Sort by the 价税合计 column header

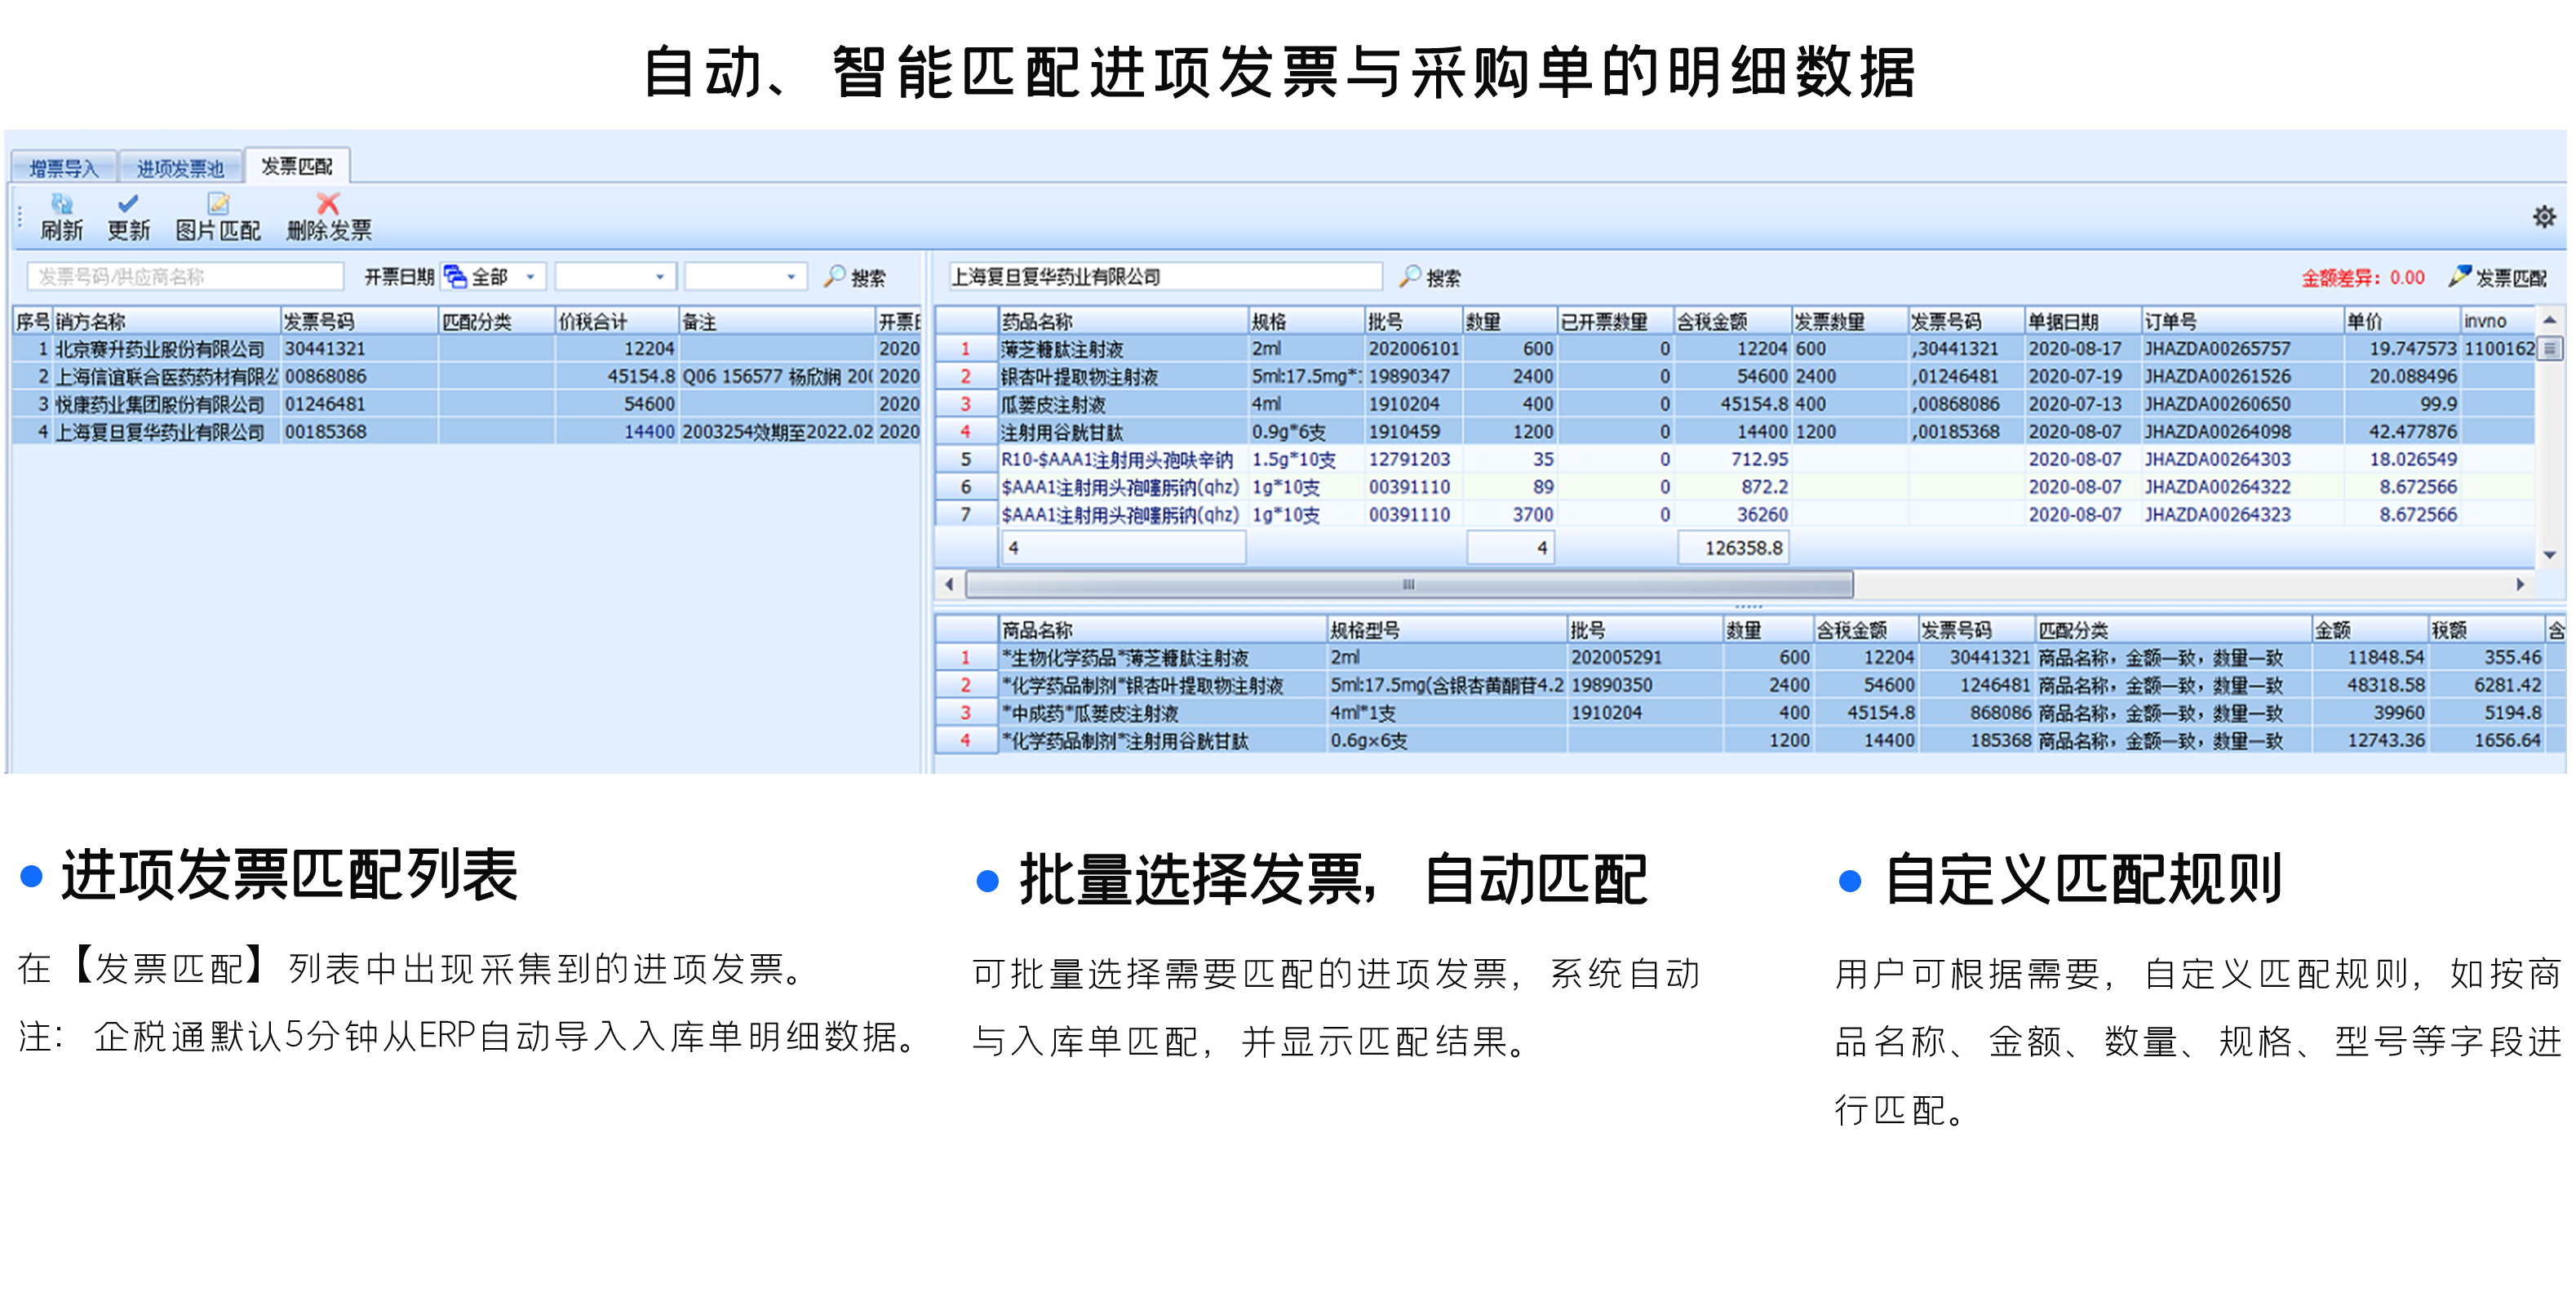616,321
